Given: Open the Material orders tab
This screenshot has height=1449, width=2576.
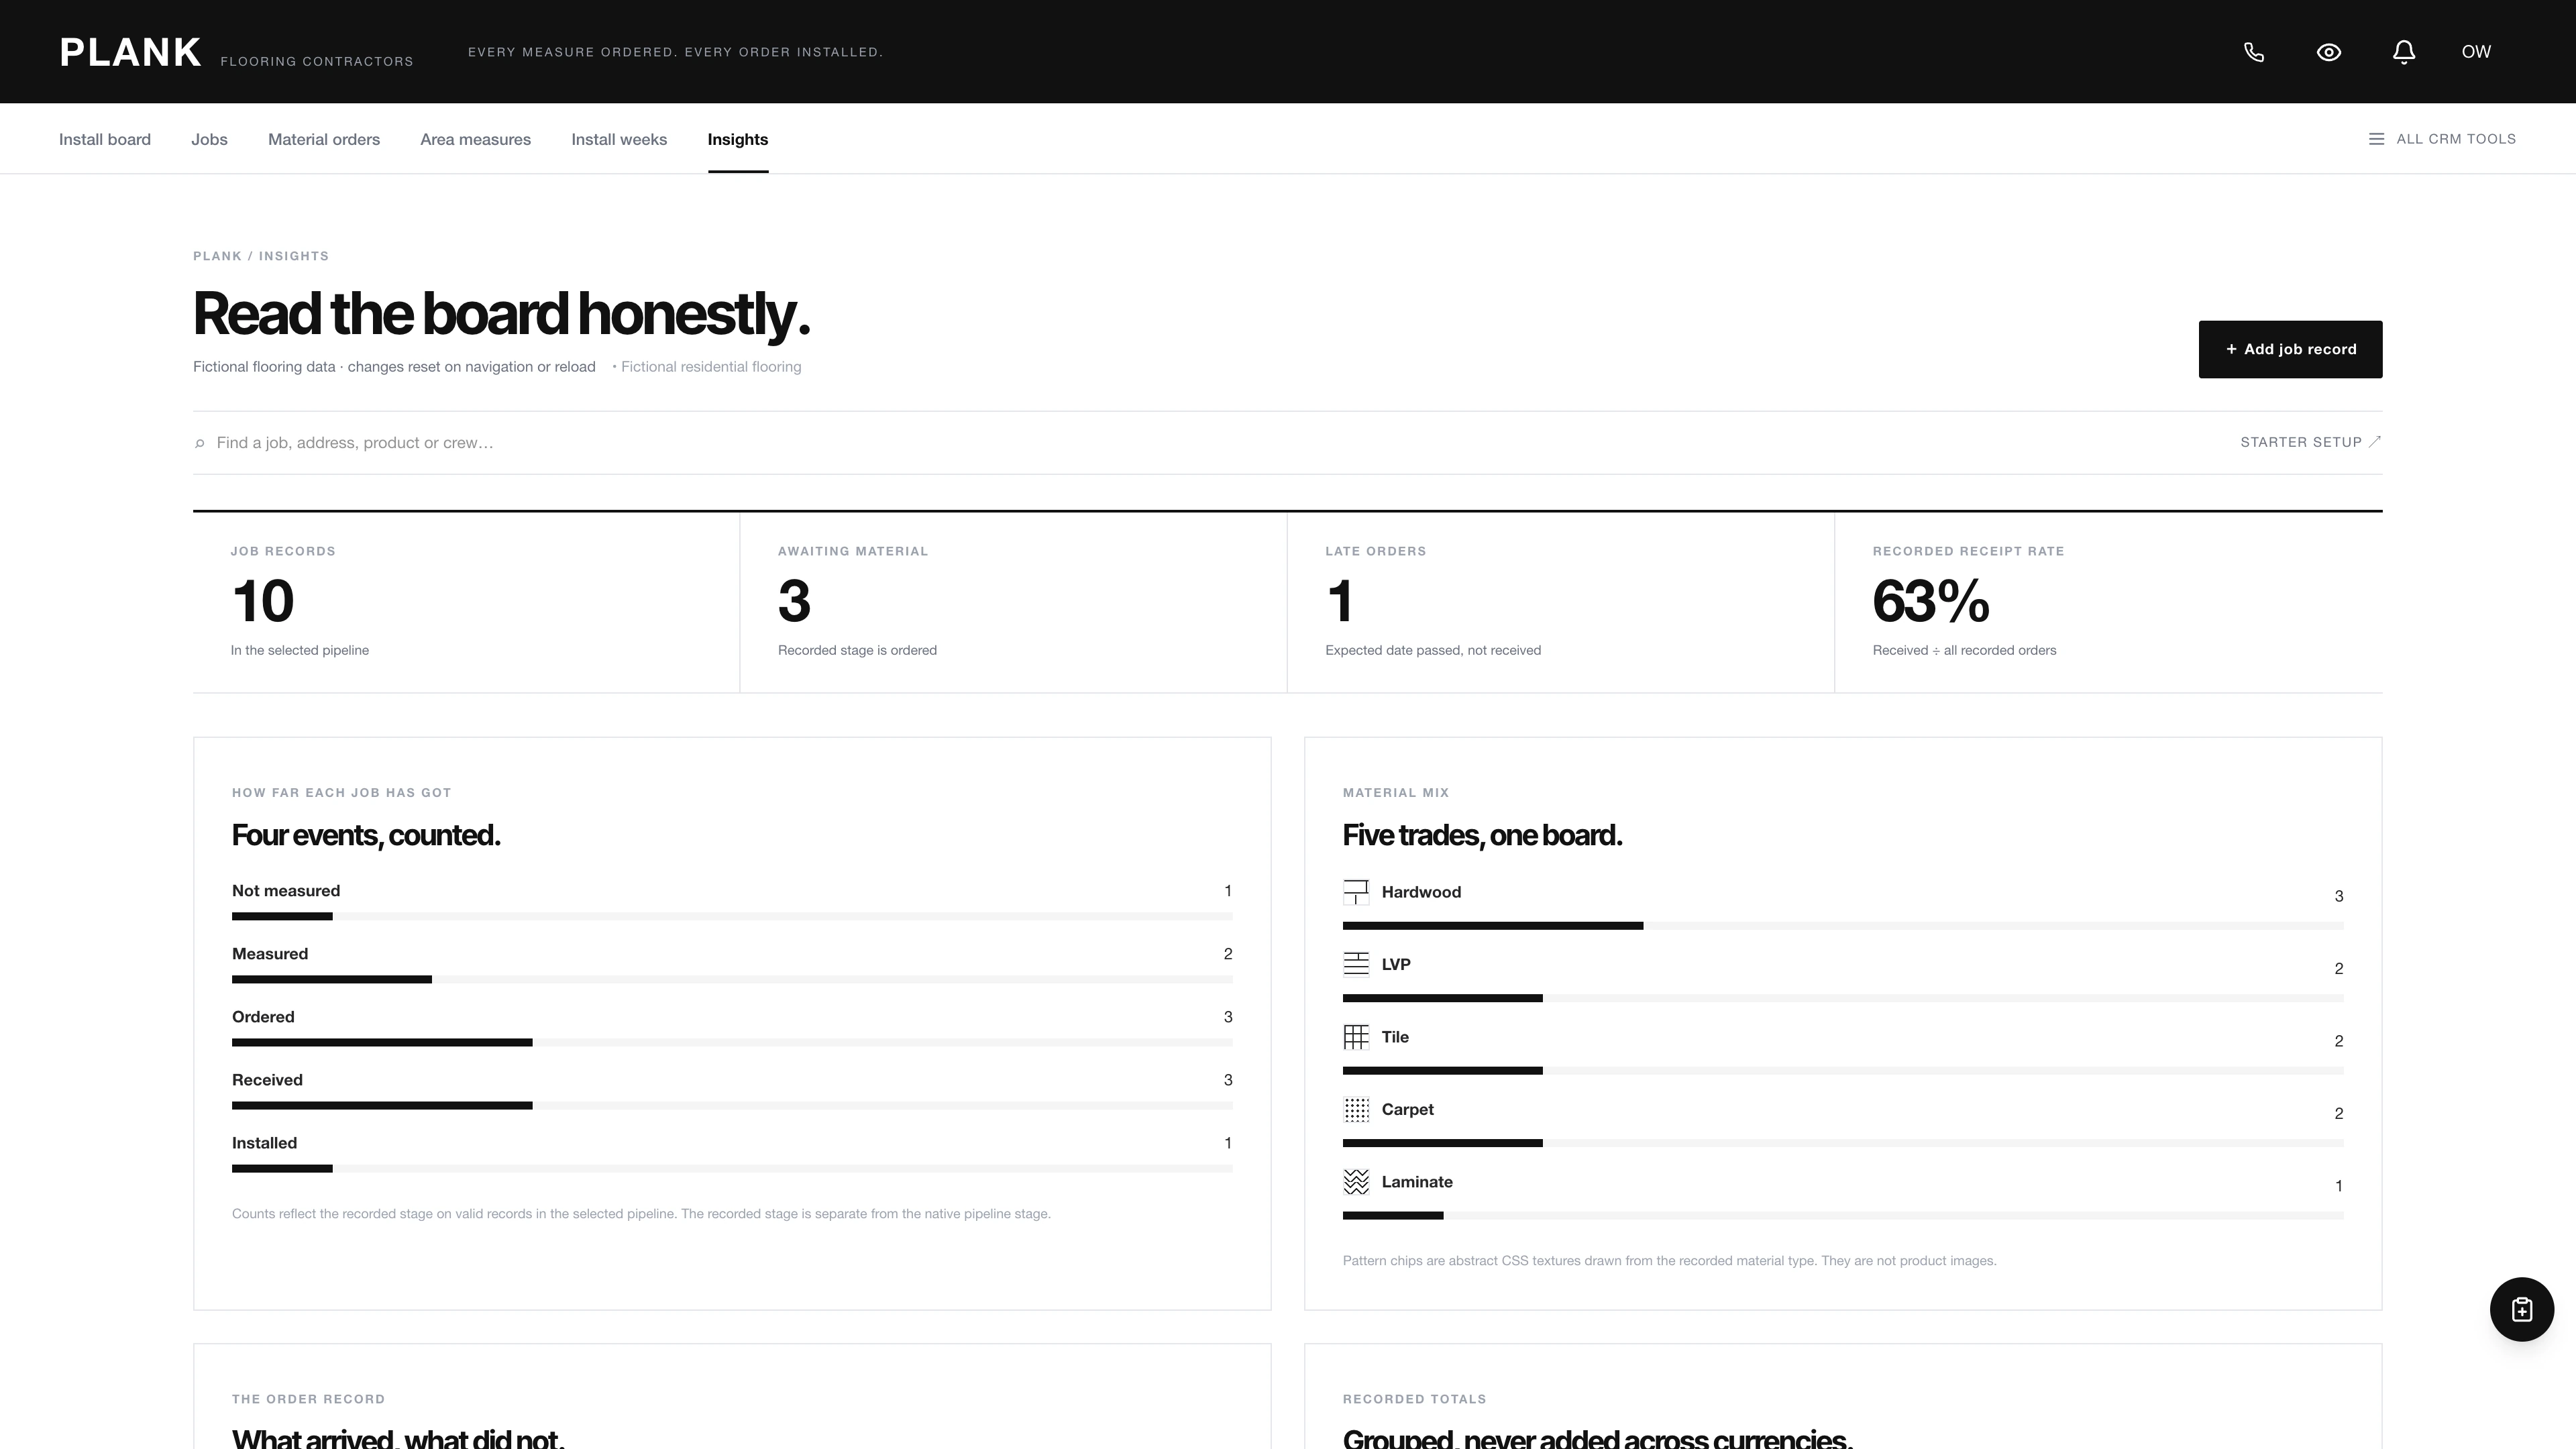Looking at the screenshot, I should click(324, 139).
